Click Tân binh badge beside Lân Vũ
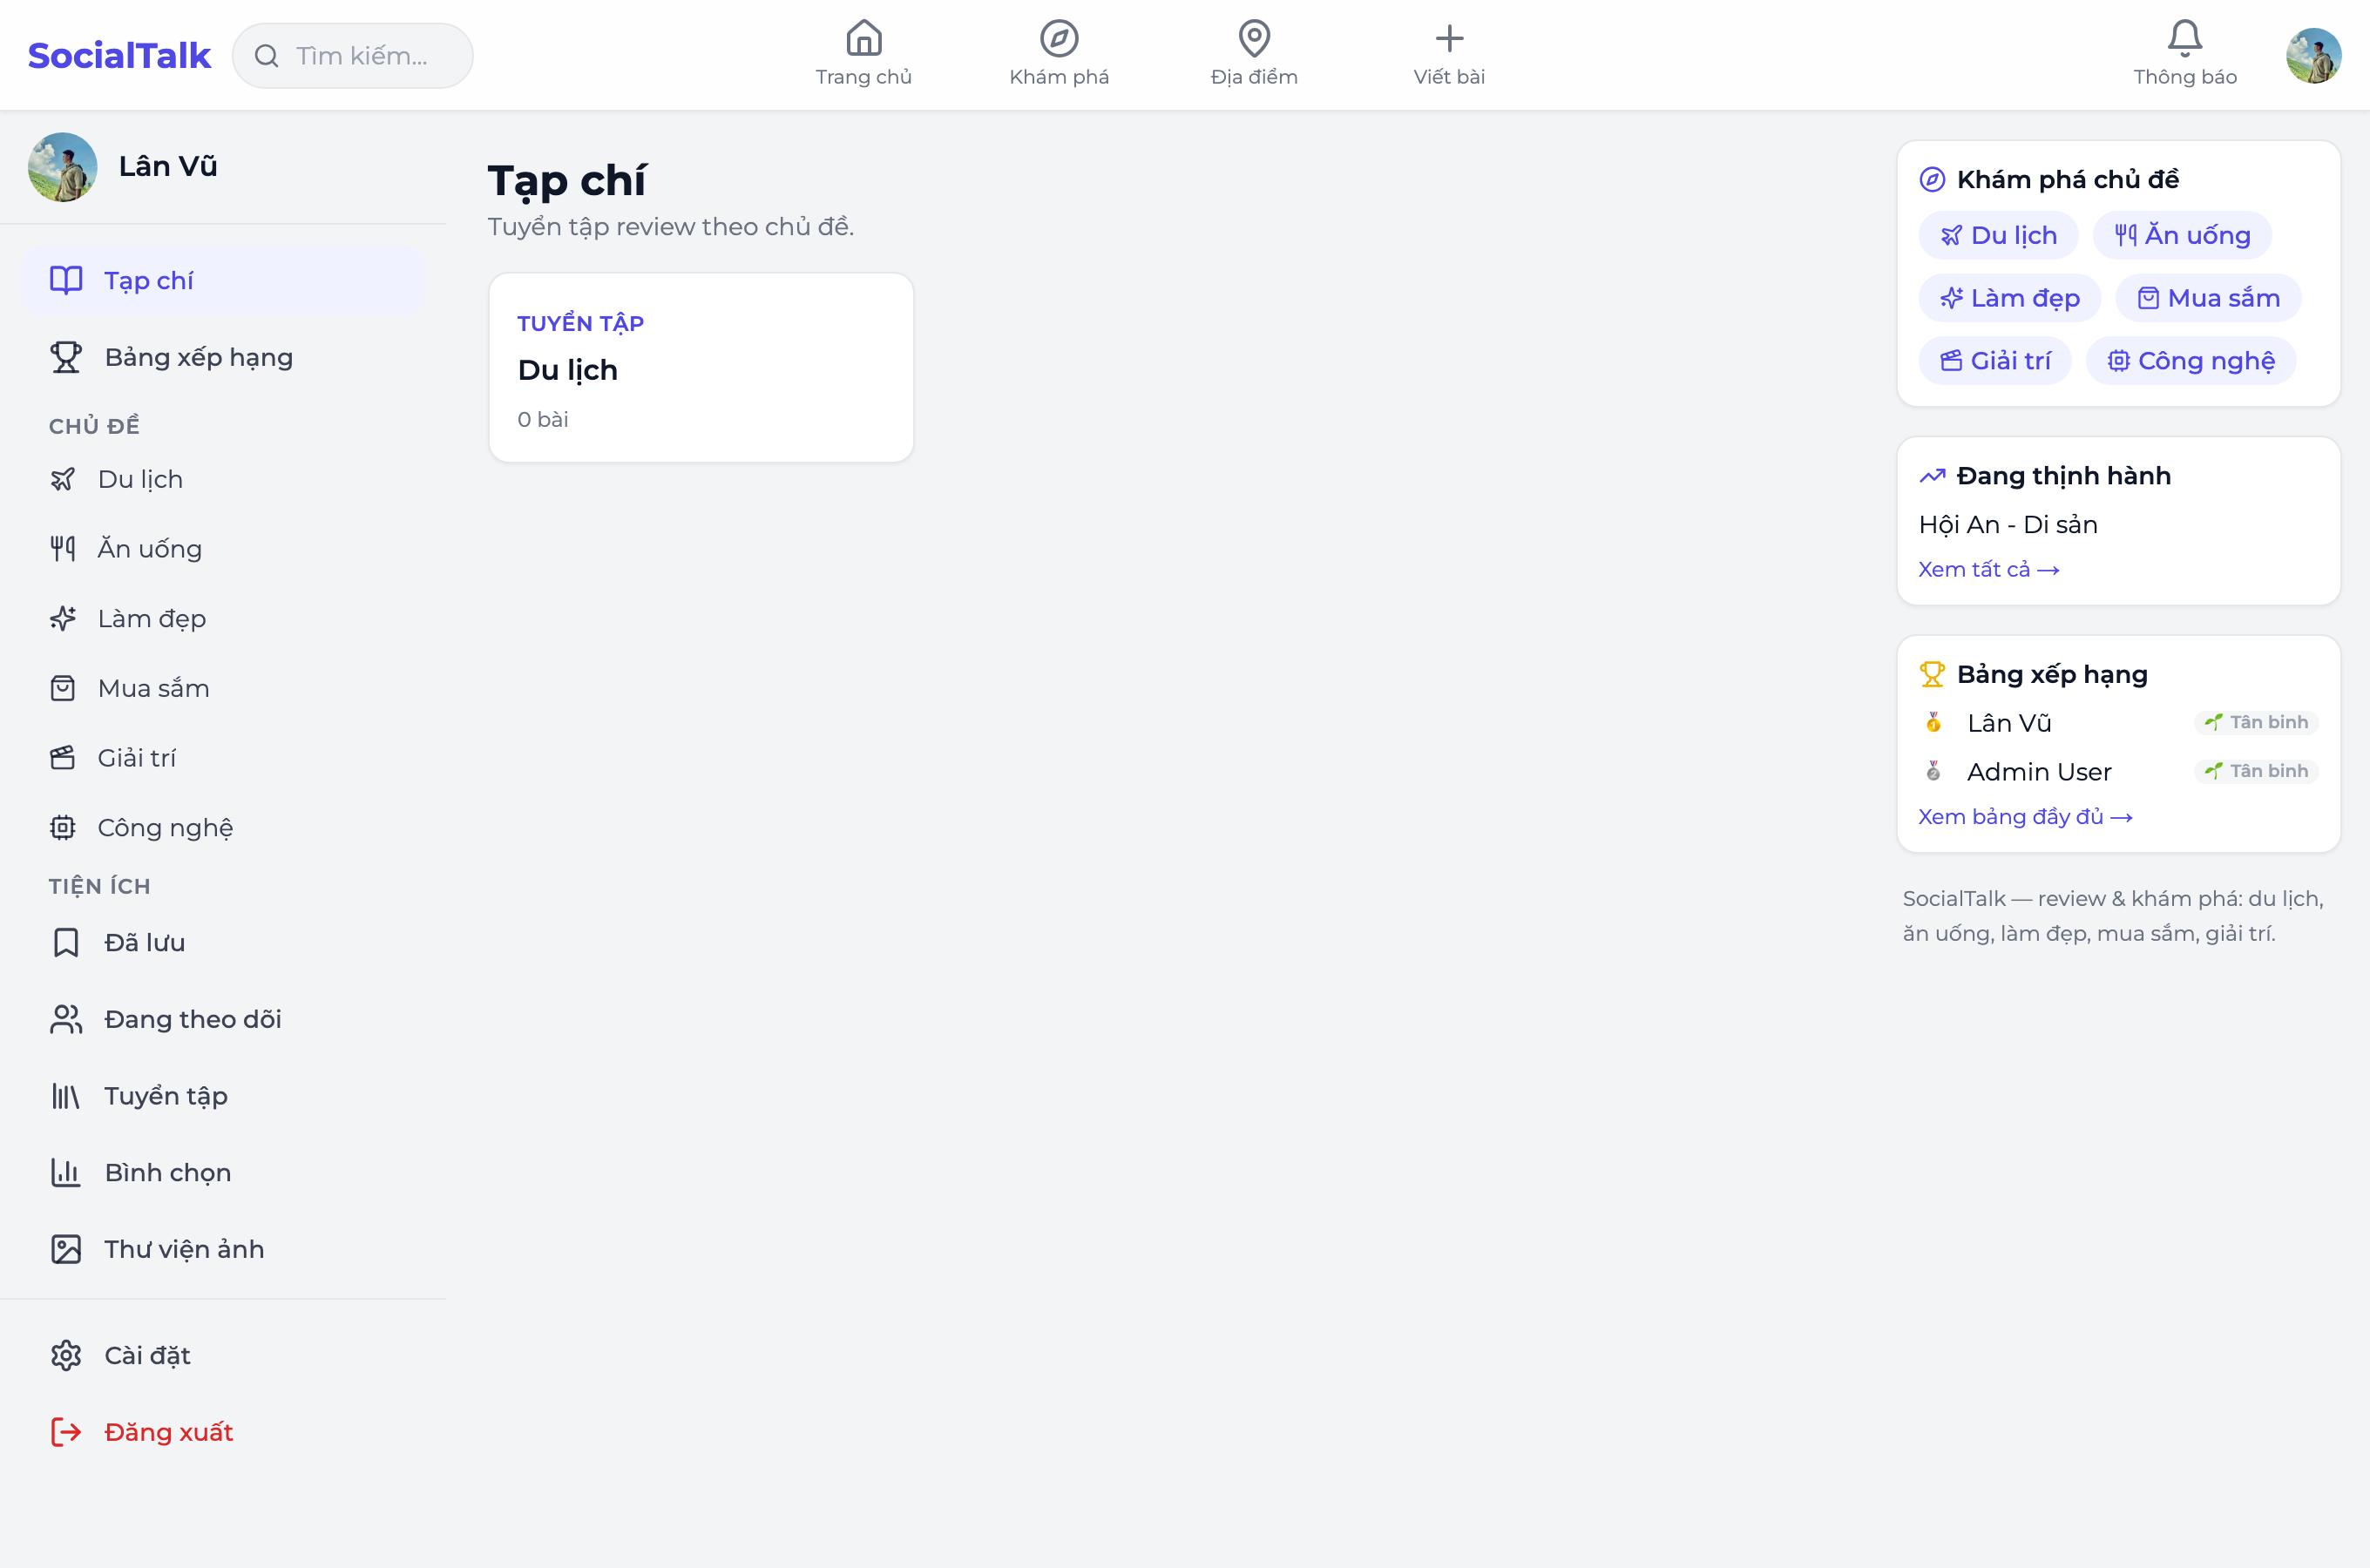The image size is (2370, 1568). (x=2257, y=722)
